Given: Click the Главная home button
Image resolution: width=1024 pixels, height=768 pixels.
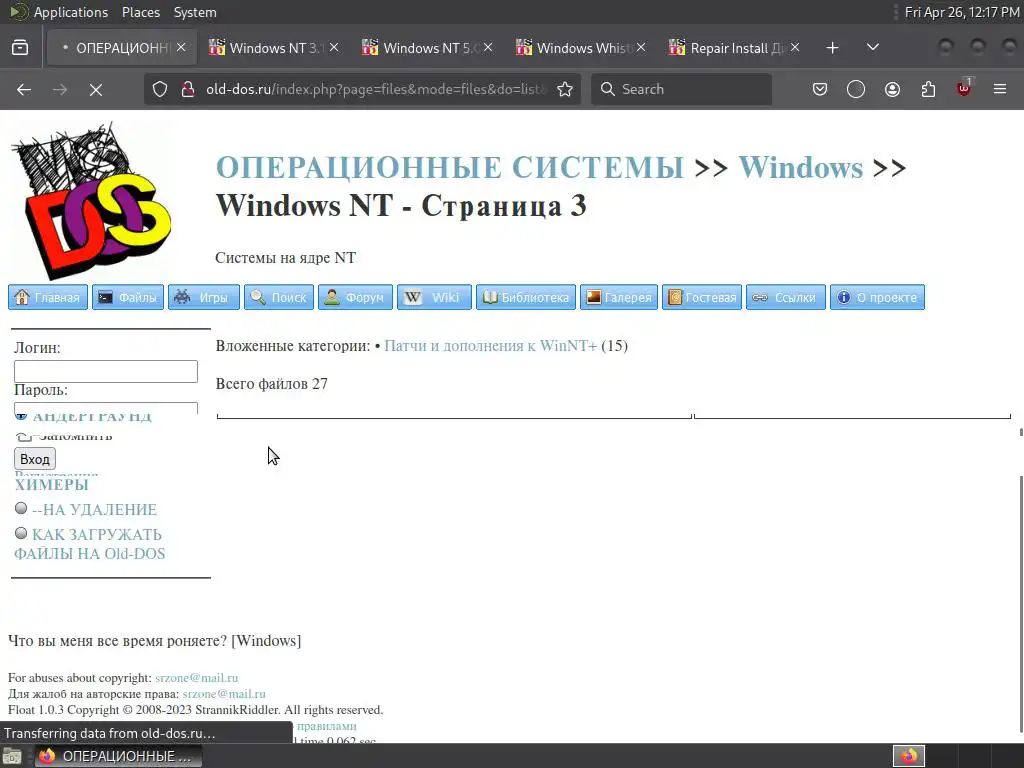Looking at the screenshot, I should click(48, 297).
